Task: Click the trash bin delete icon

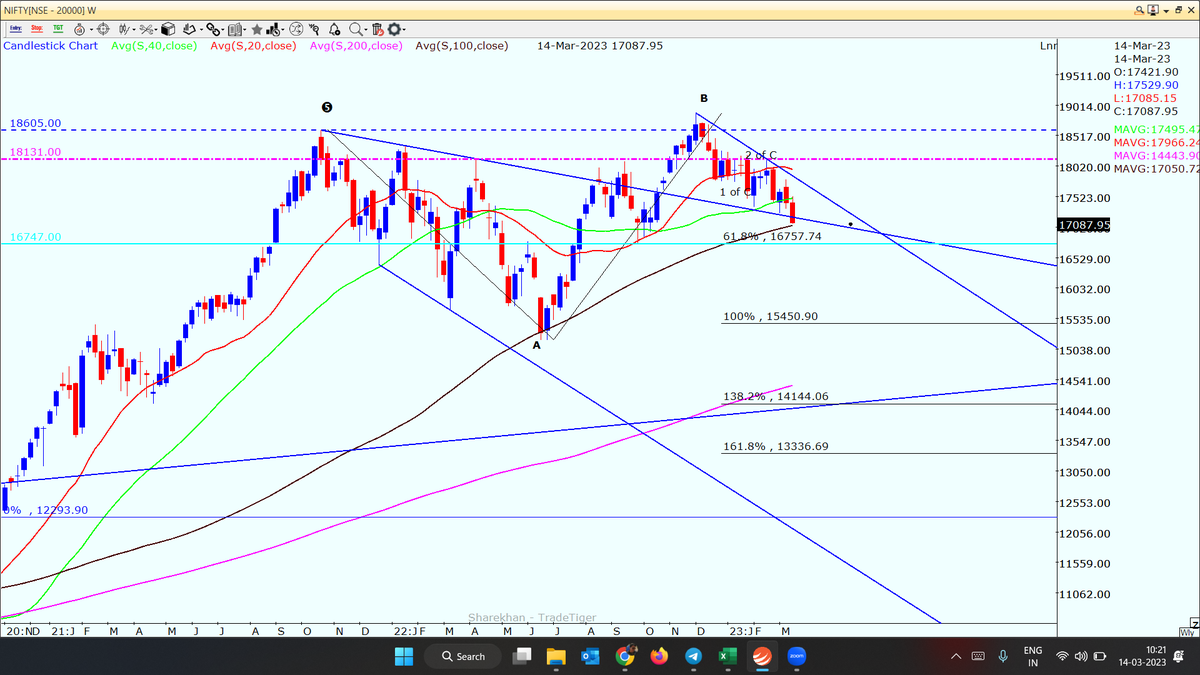Action: tap(378, 30)
